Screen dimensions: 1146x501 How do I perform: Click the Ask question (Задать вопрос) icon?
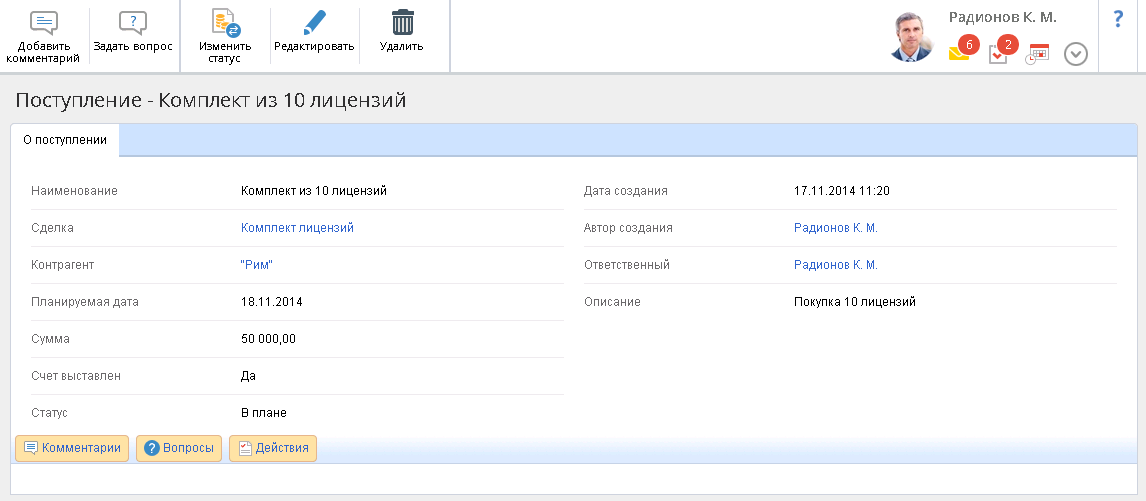[132, 22]
